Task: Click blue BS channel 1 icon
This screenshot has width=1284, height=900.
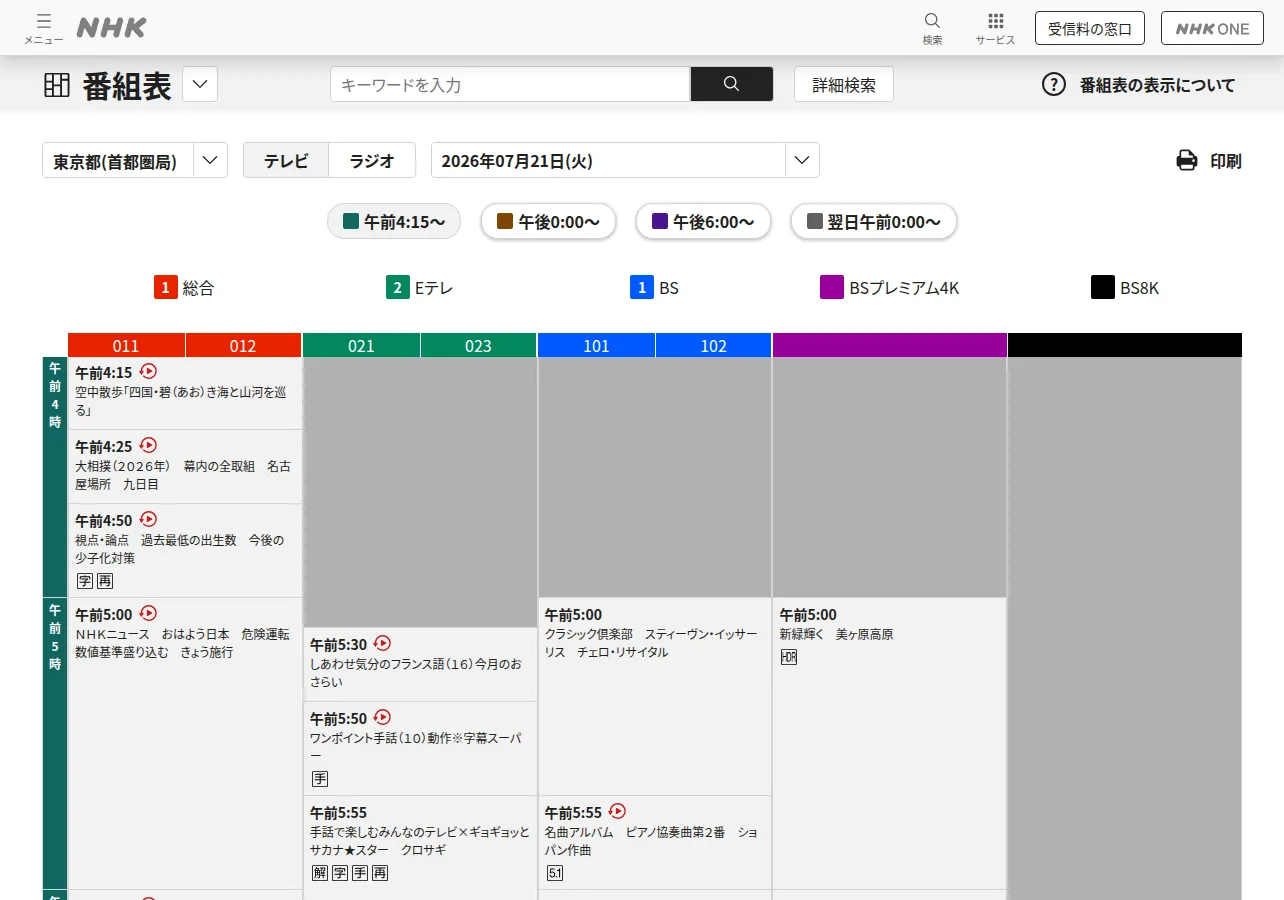Action: (642, 287)
